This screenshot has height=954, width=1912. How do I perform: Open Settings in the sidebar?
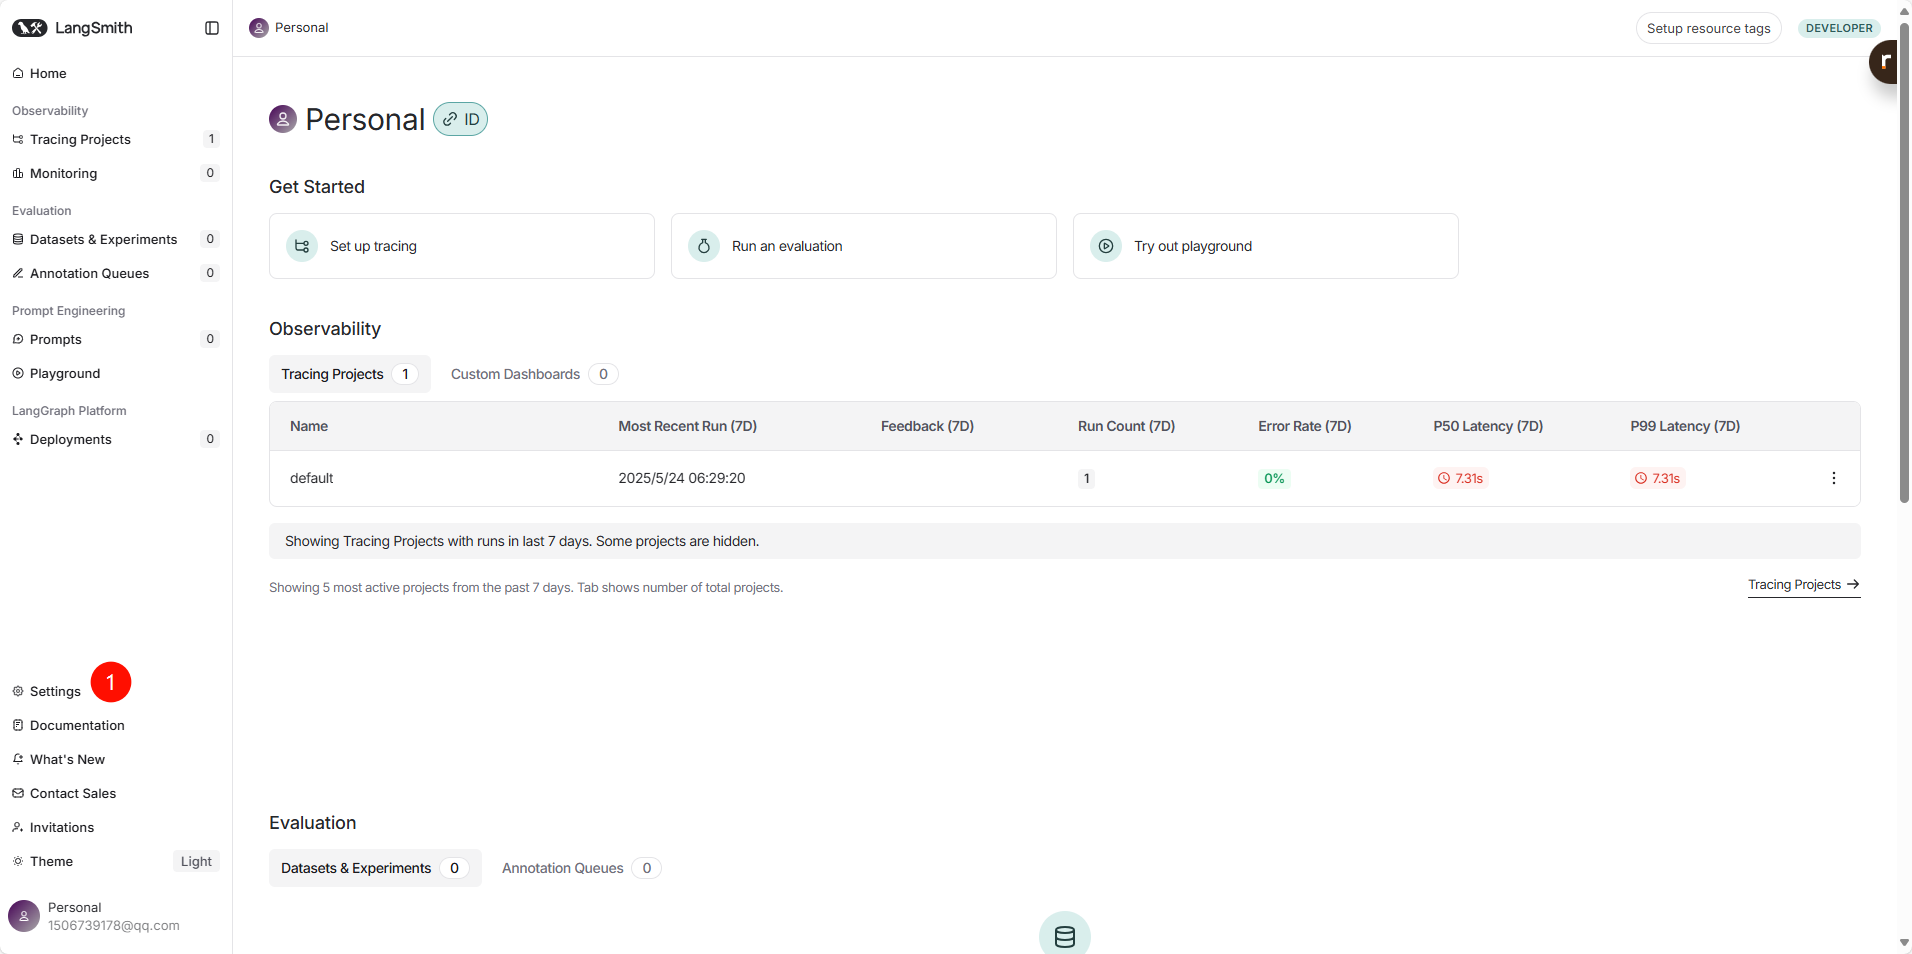click(55, 691)
